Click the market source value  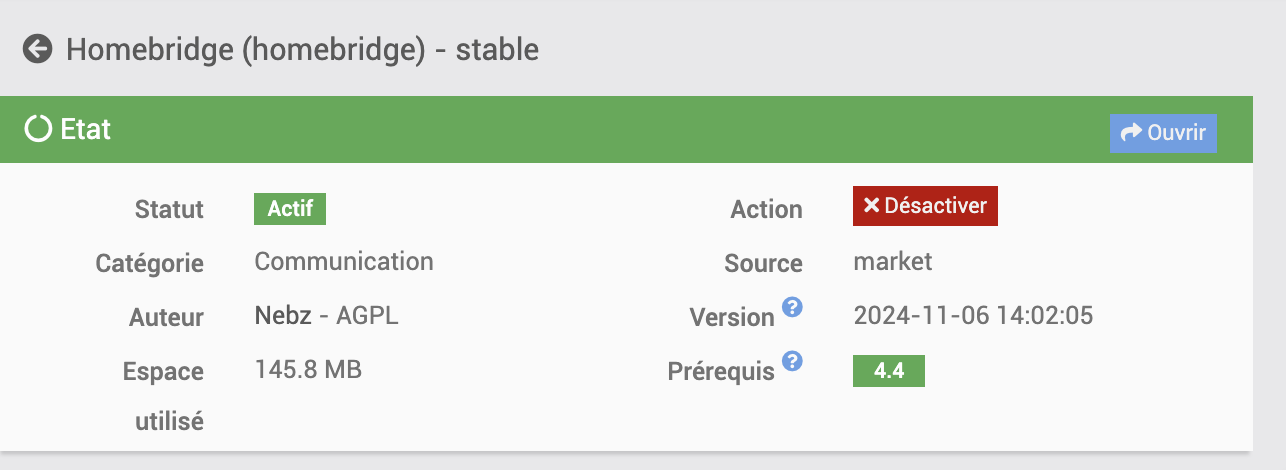[x=892, y=262]
